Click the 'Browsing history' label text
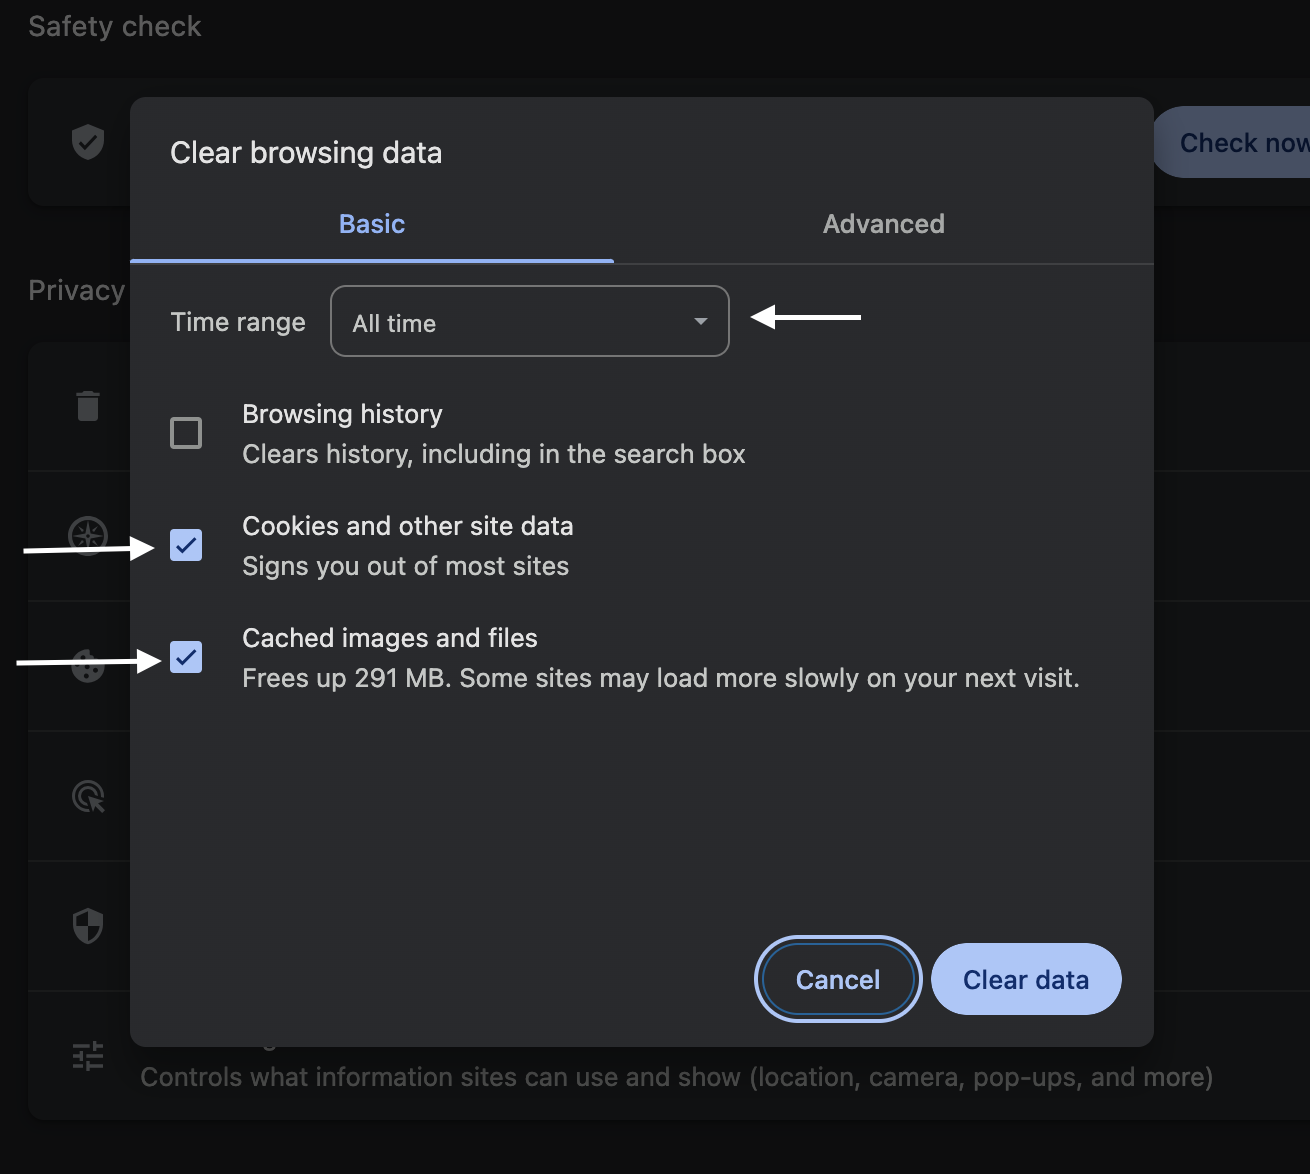Viewport: 1310px width, 1174px height. [342, 414]
